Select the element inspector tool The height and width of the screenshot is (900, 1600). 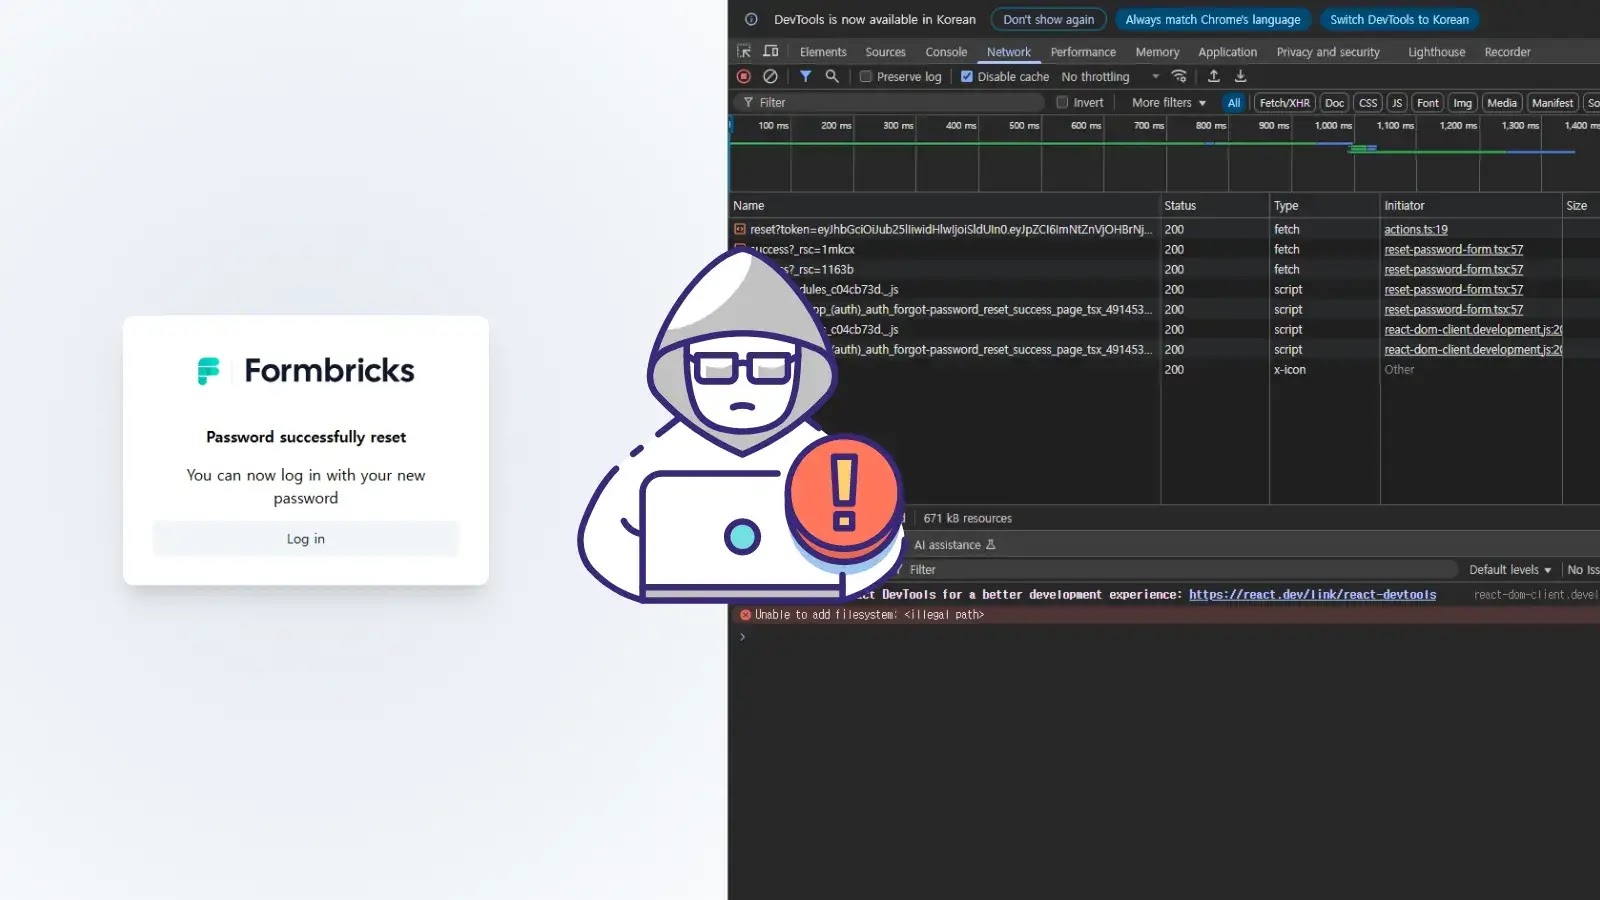(x=744, y=51)
